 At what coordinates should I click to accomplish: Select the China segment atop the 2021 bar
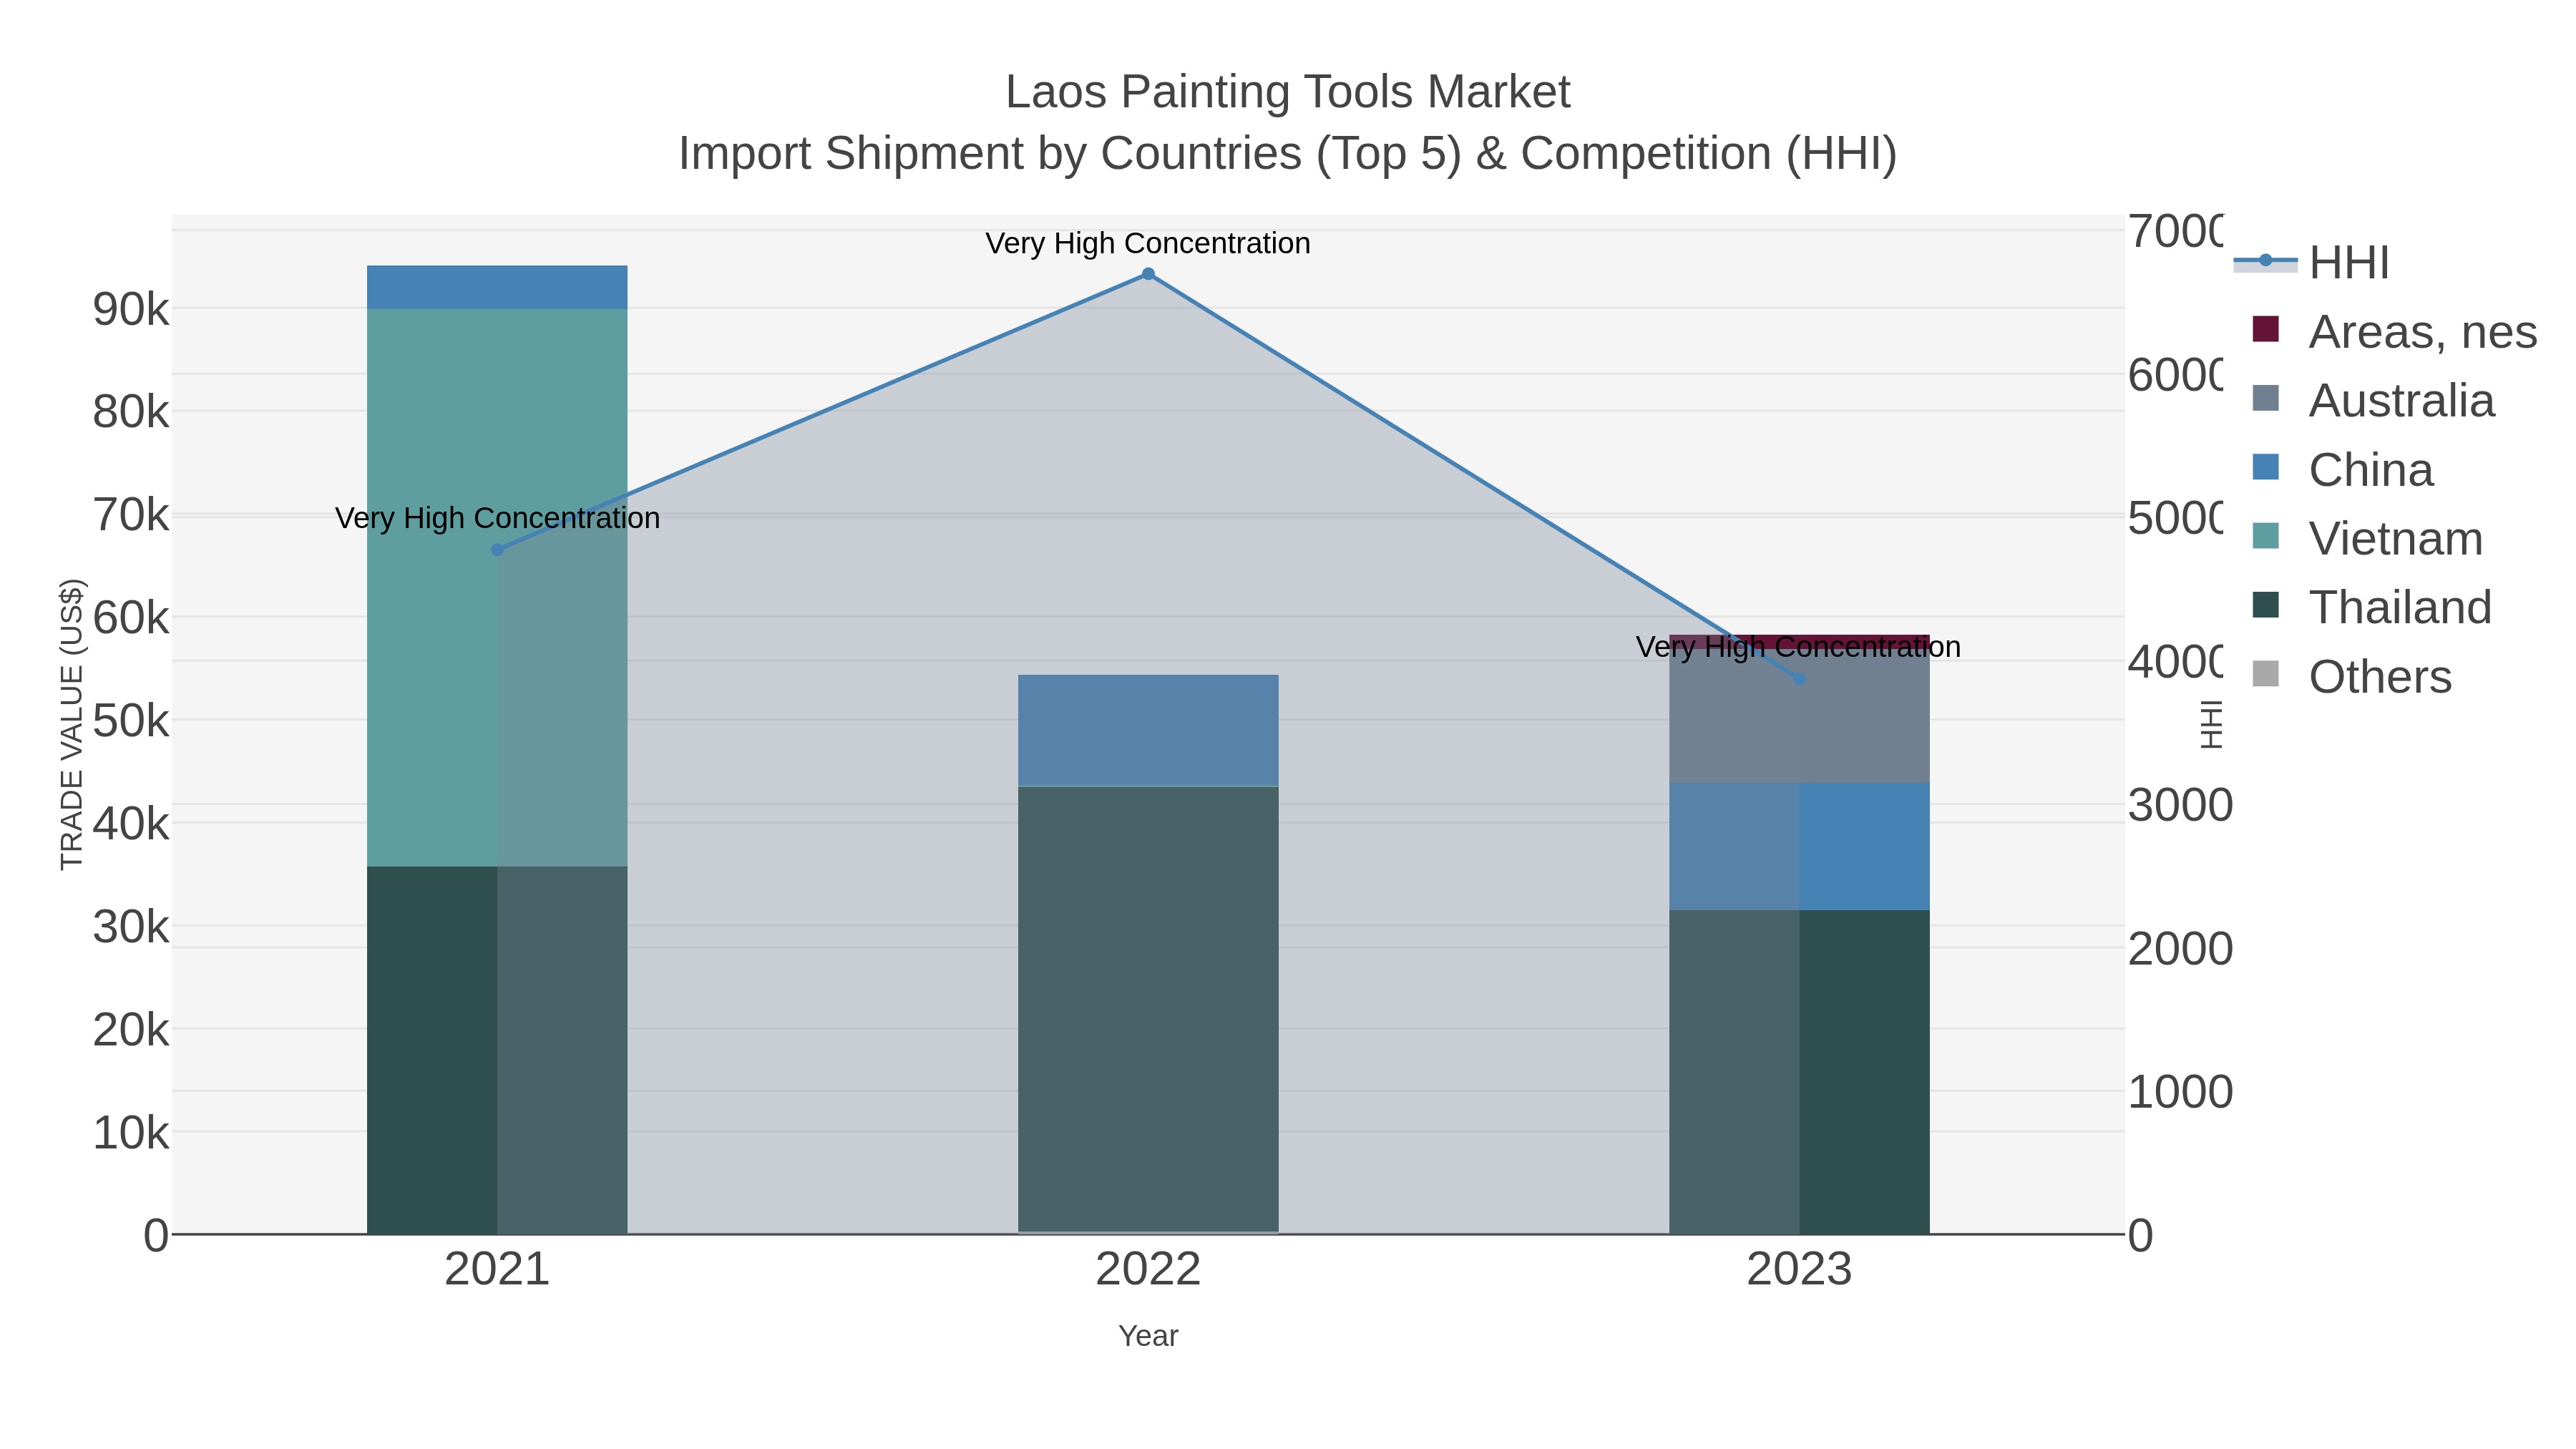(497, 287)
